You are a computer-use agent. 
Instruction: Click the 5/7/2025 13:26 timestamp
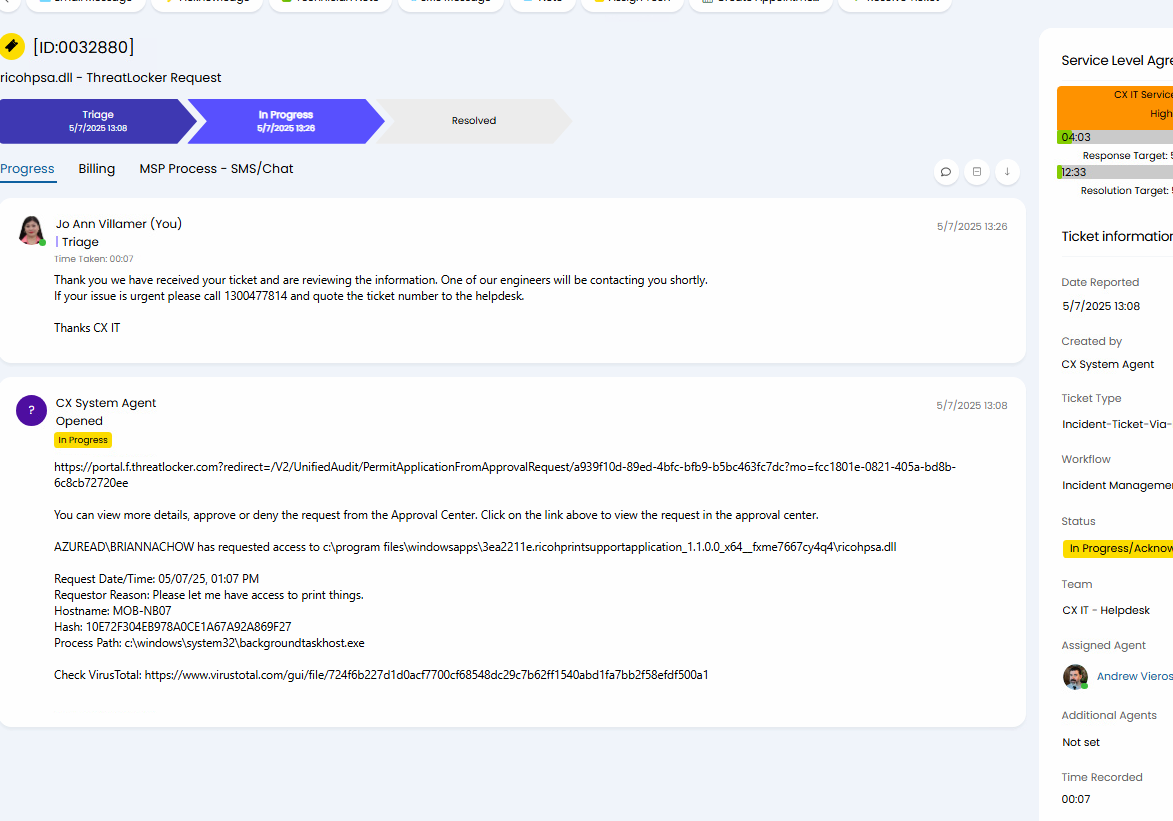972,226
